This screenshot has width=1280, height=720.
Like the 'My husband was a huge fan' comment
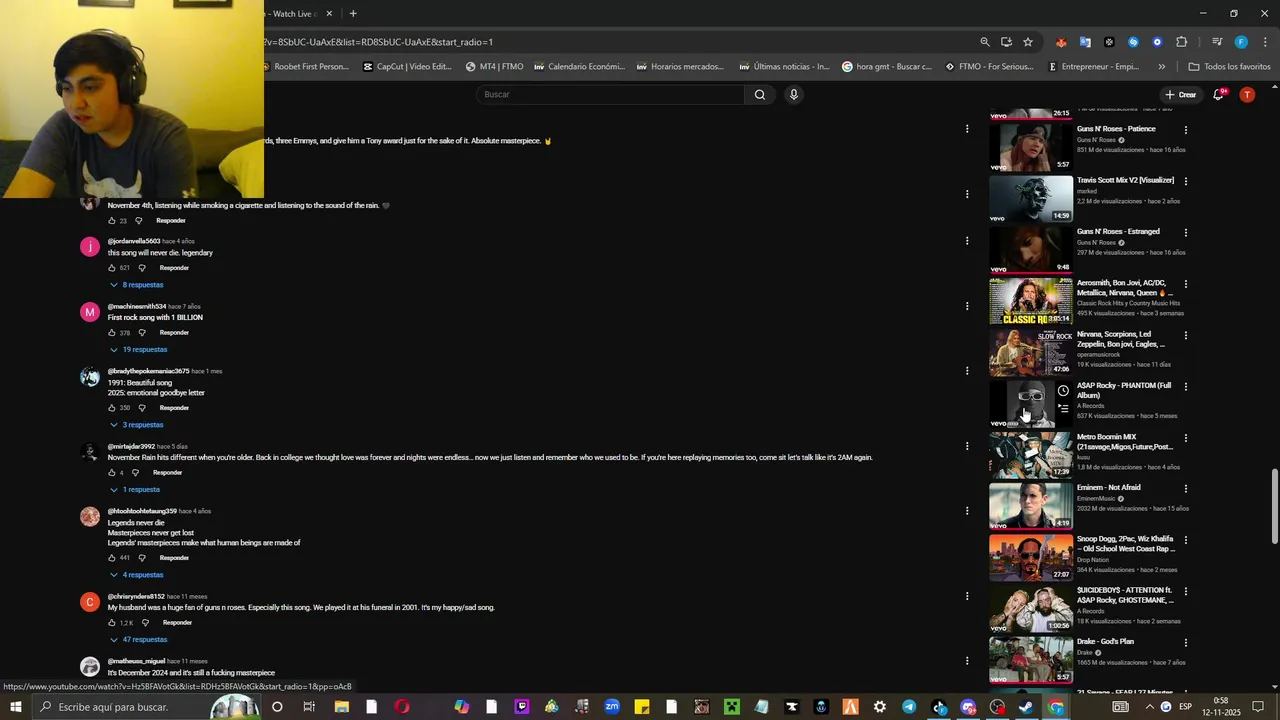point(112,623)
